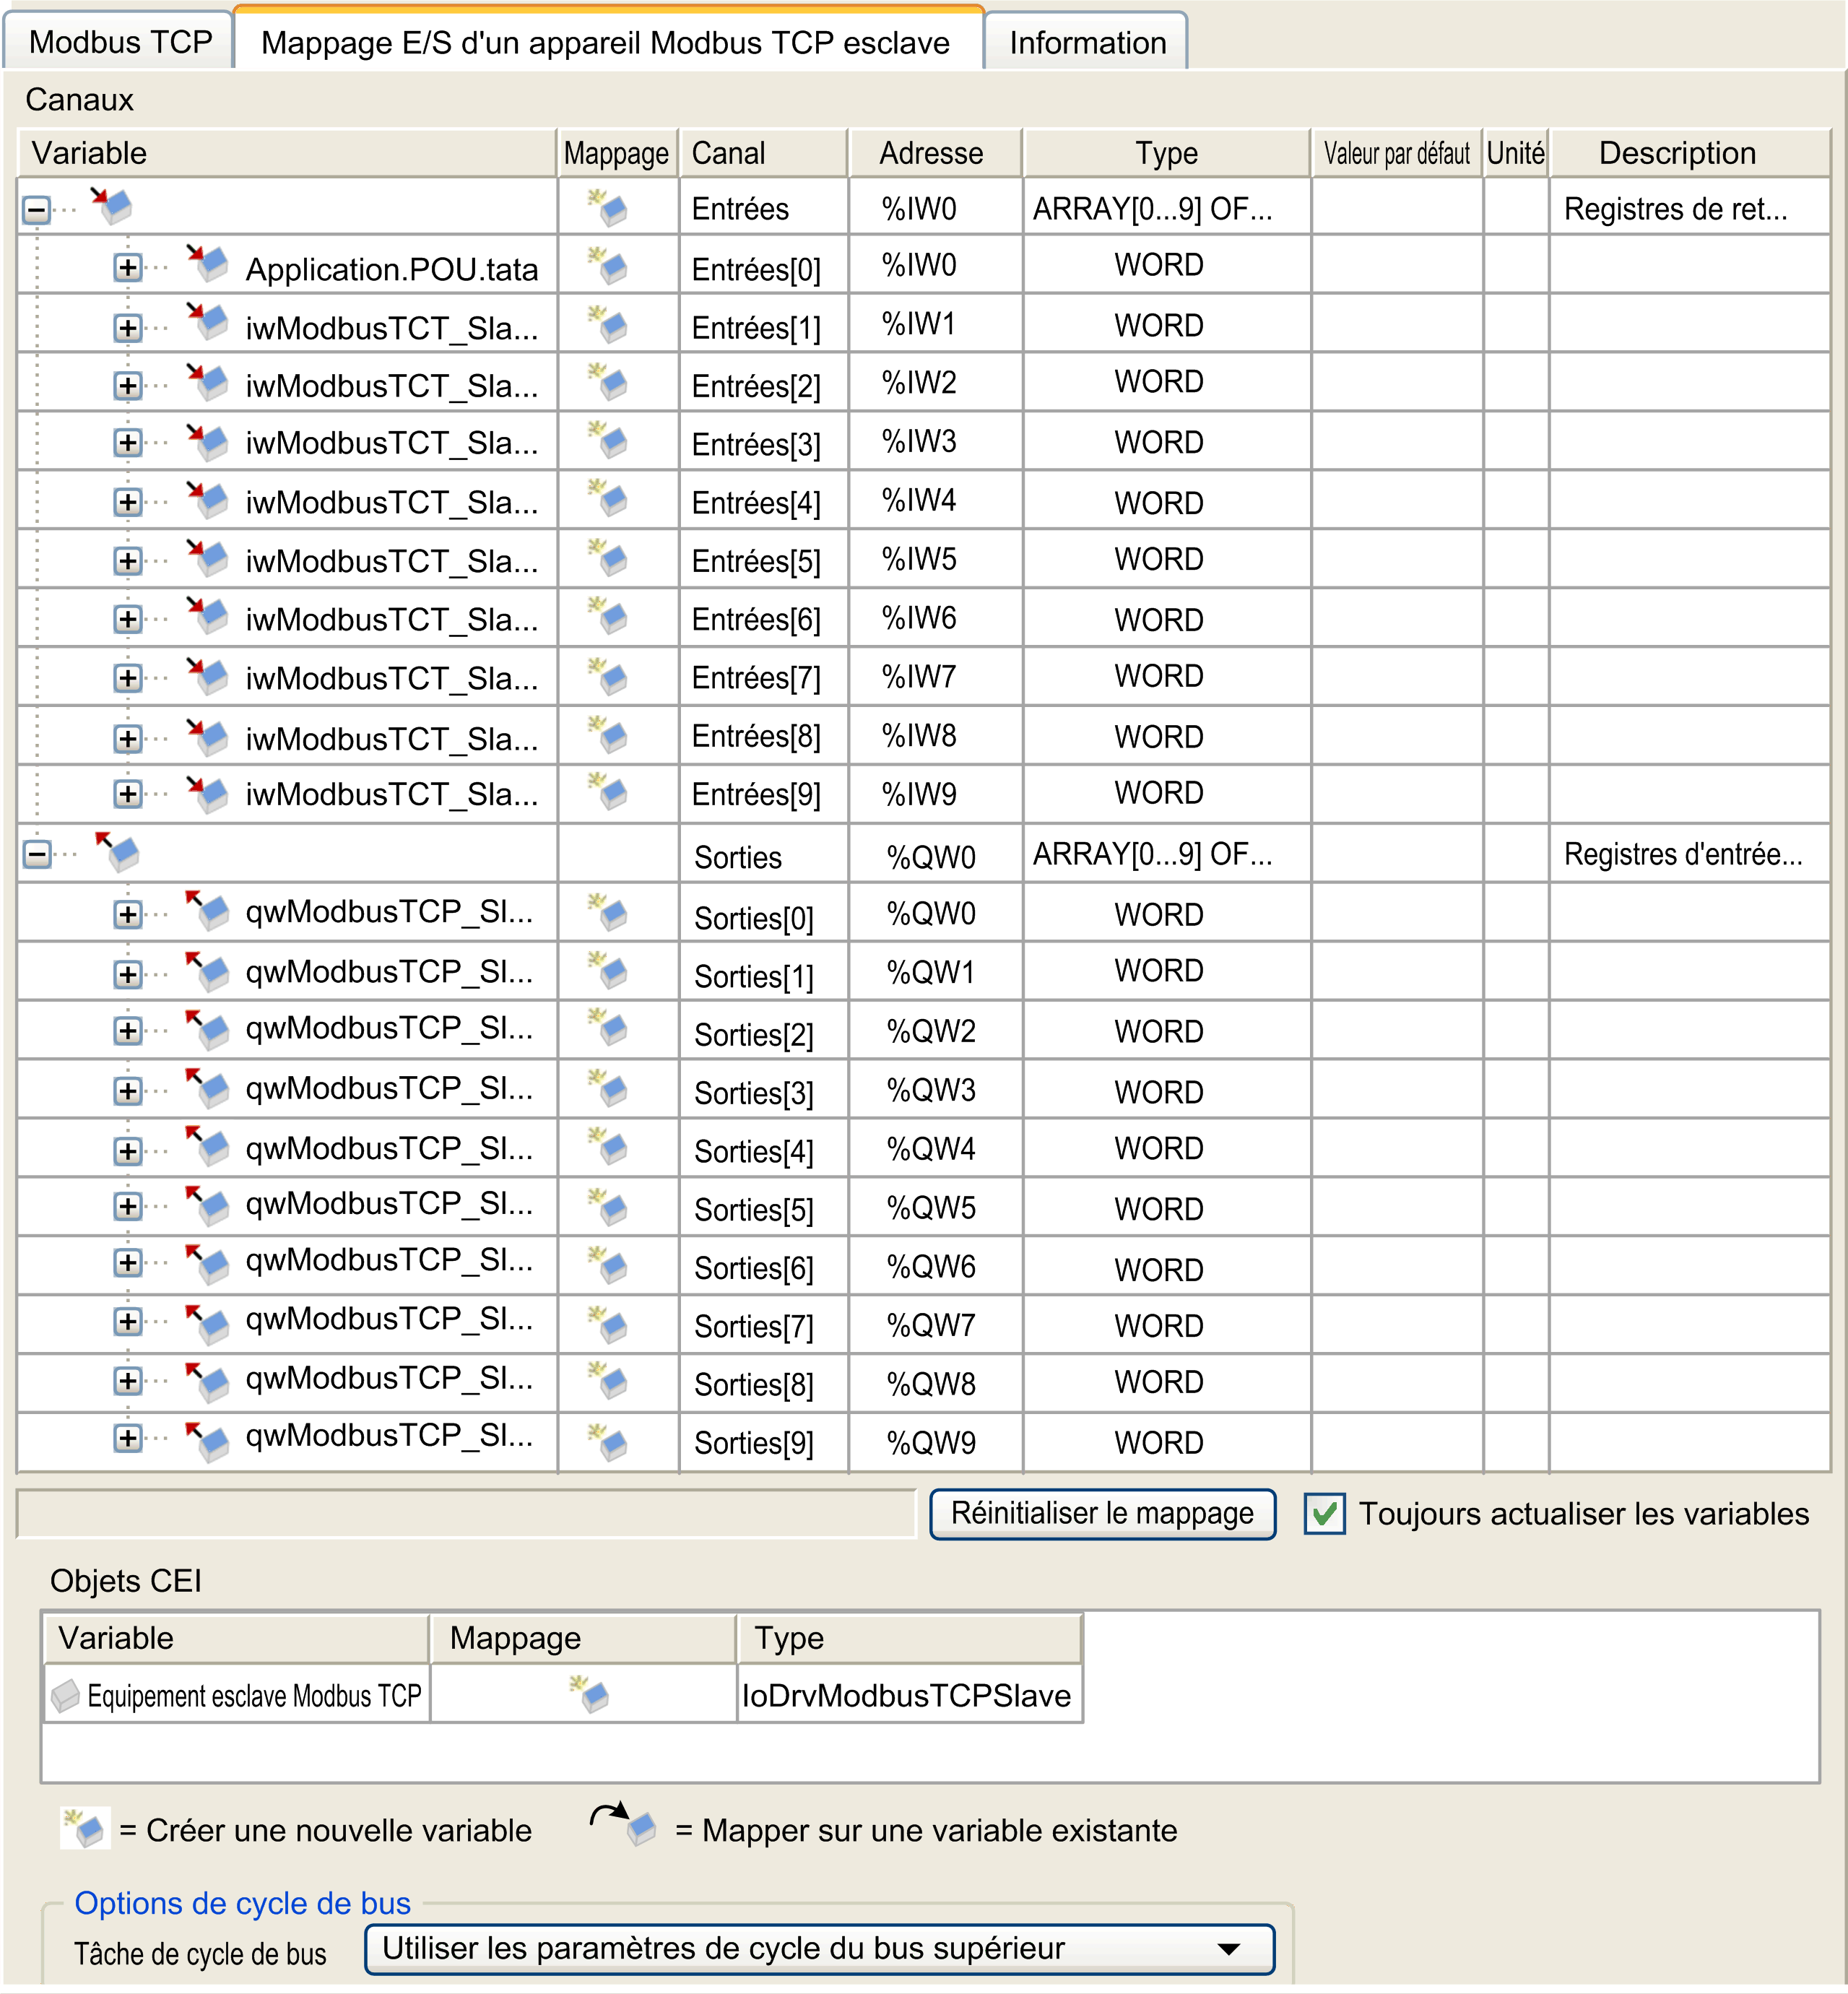Click the mapping icon in the Sorties[8] row
The image size is (1848, 1994).
[x=608, y=1381]
